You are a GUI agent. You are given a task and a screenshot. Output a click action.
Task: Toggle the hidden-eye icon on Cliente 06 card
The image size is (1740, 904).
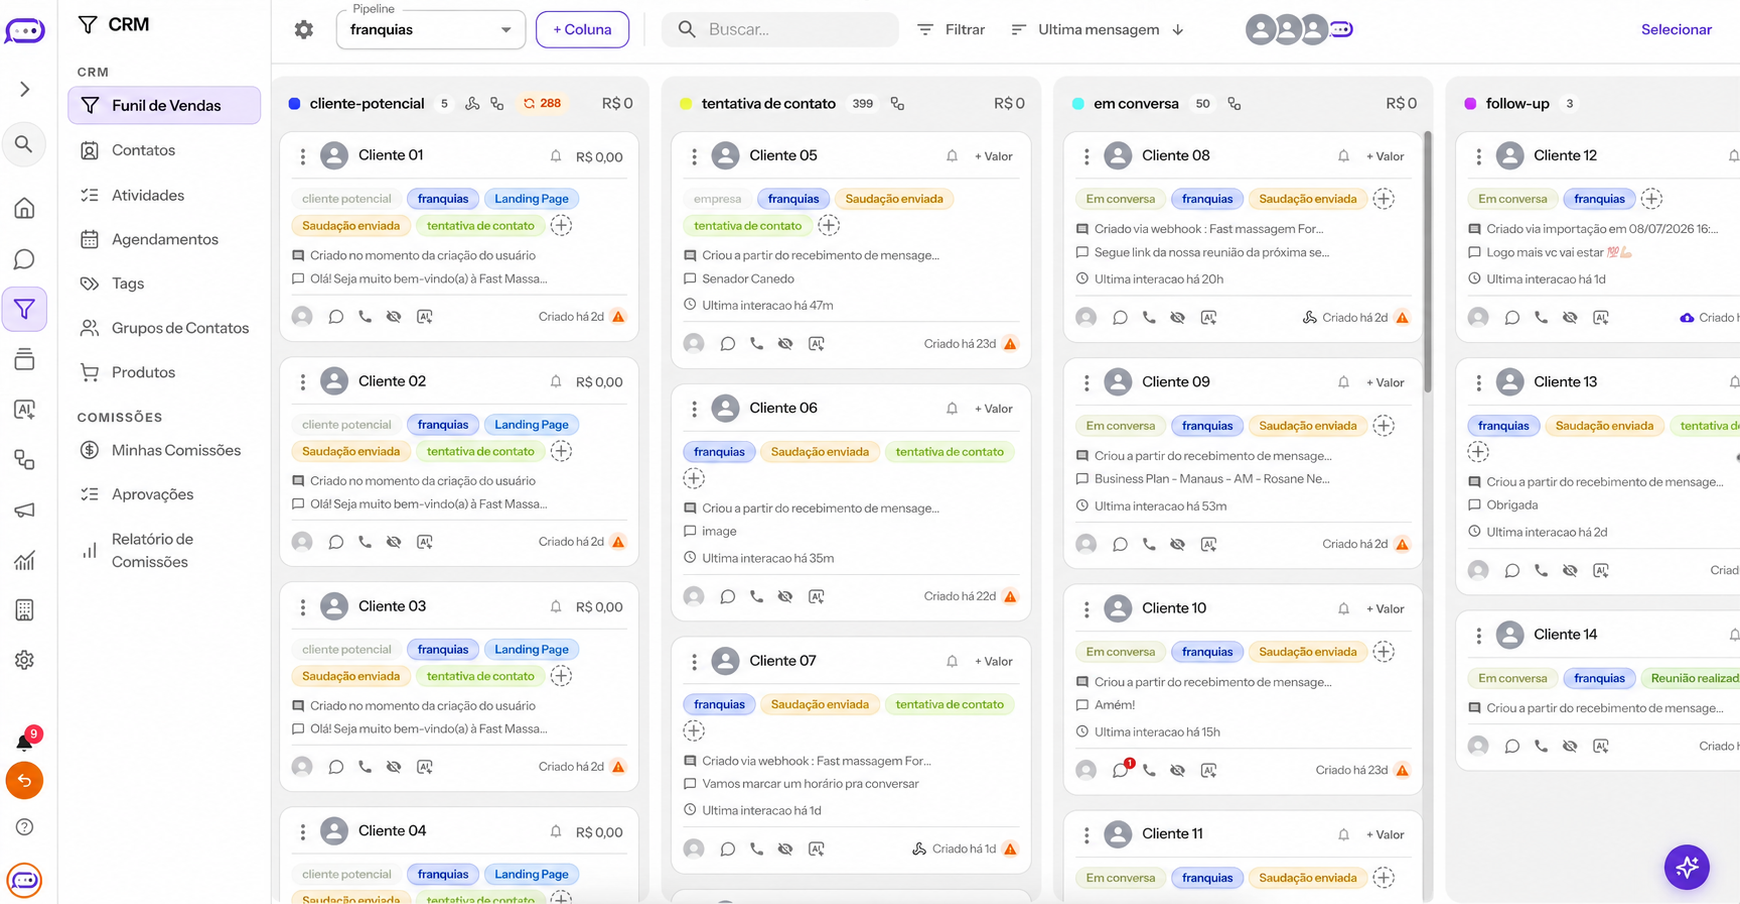(786, 597)
